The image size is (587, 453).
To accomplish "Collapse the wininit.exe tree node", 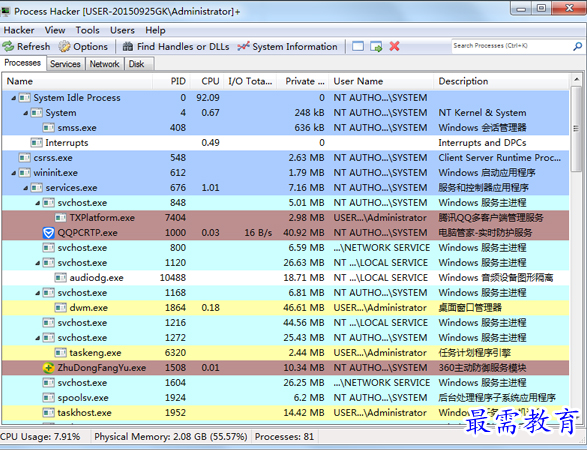I will coord(13,173).
